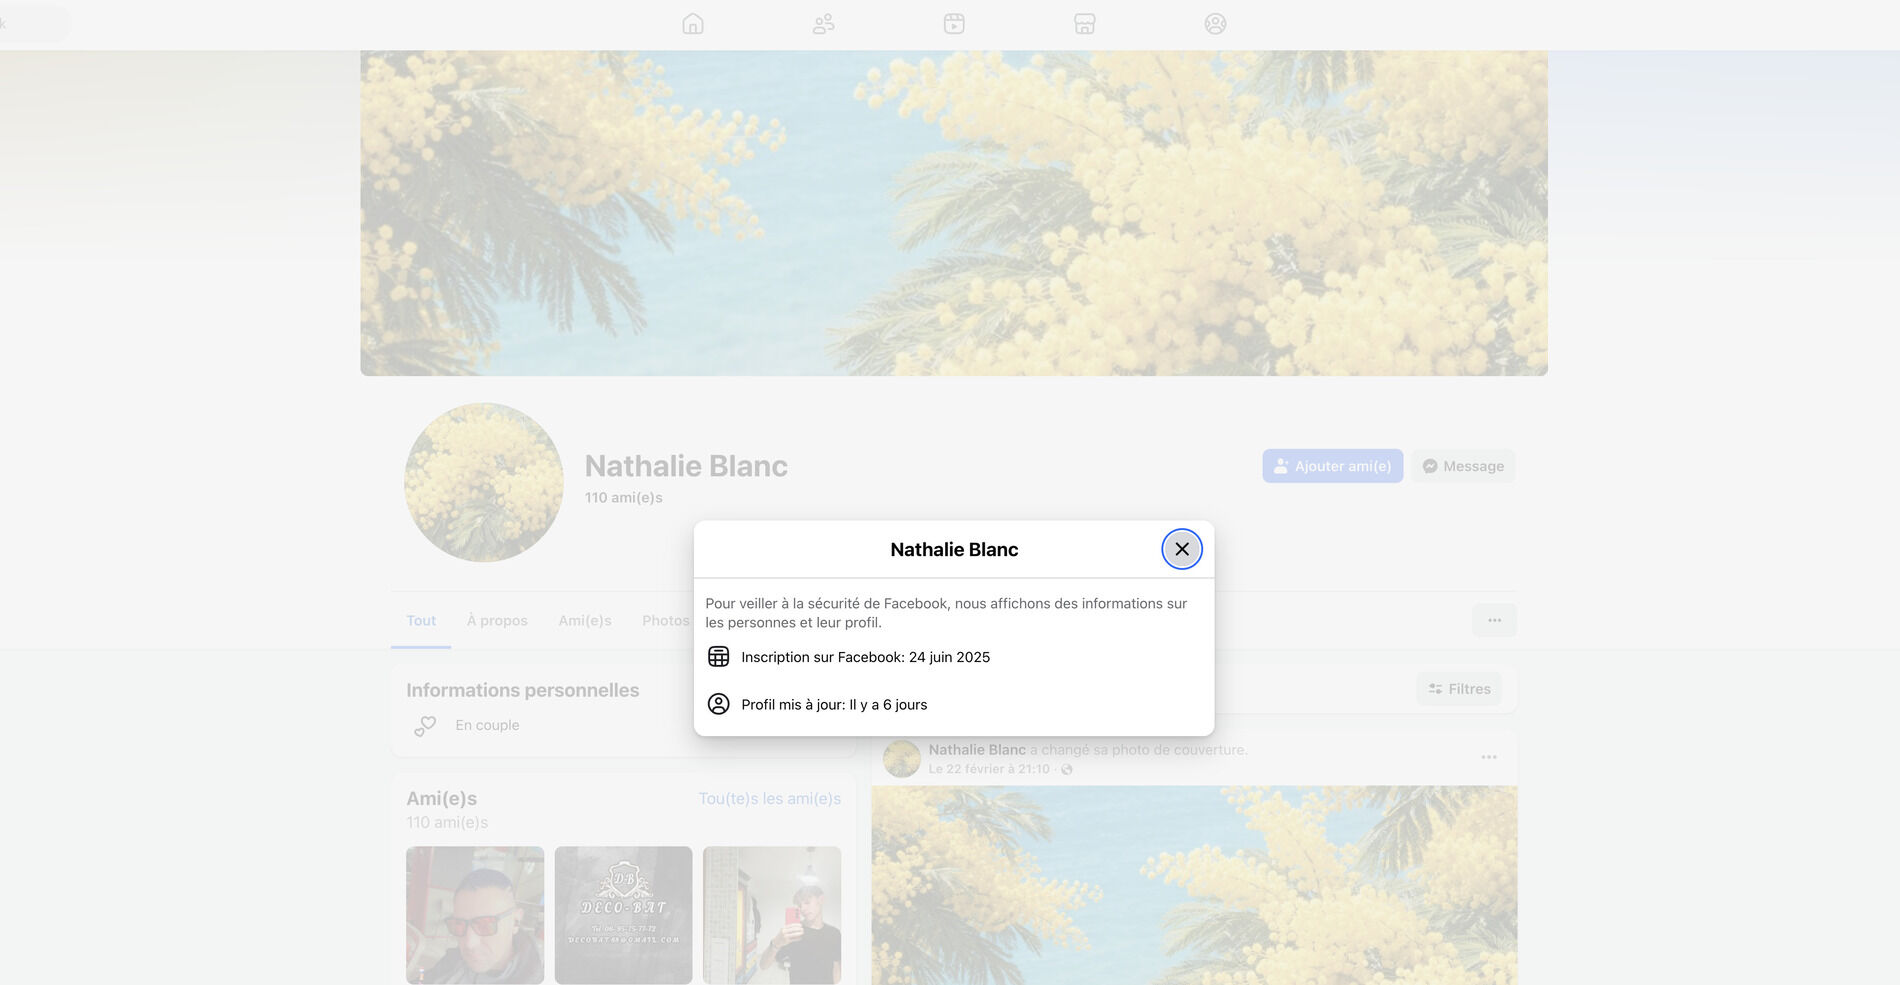Screen dimensions: 1900x985
Task: Close the Nathalie Blanc info dialog
Action: [1182, 549]
